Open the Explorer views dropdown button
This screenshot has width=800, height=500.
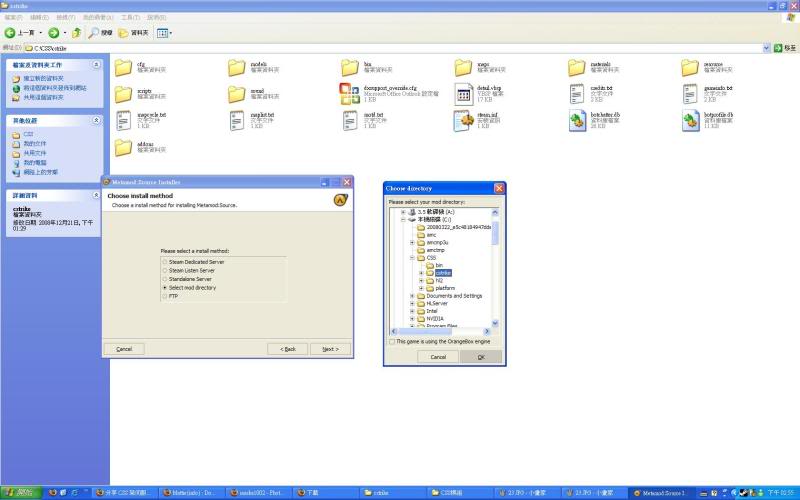tap(164, 33)
